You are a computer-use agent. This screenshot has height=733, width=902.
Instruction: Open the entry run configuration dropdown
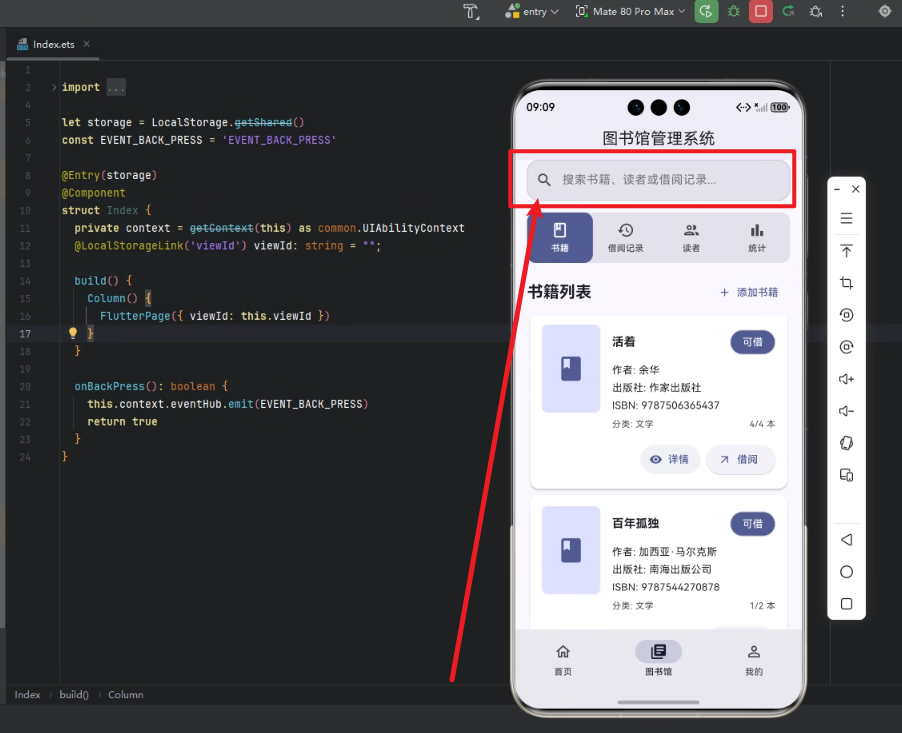(533, 11)
